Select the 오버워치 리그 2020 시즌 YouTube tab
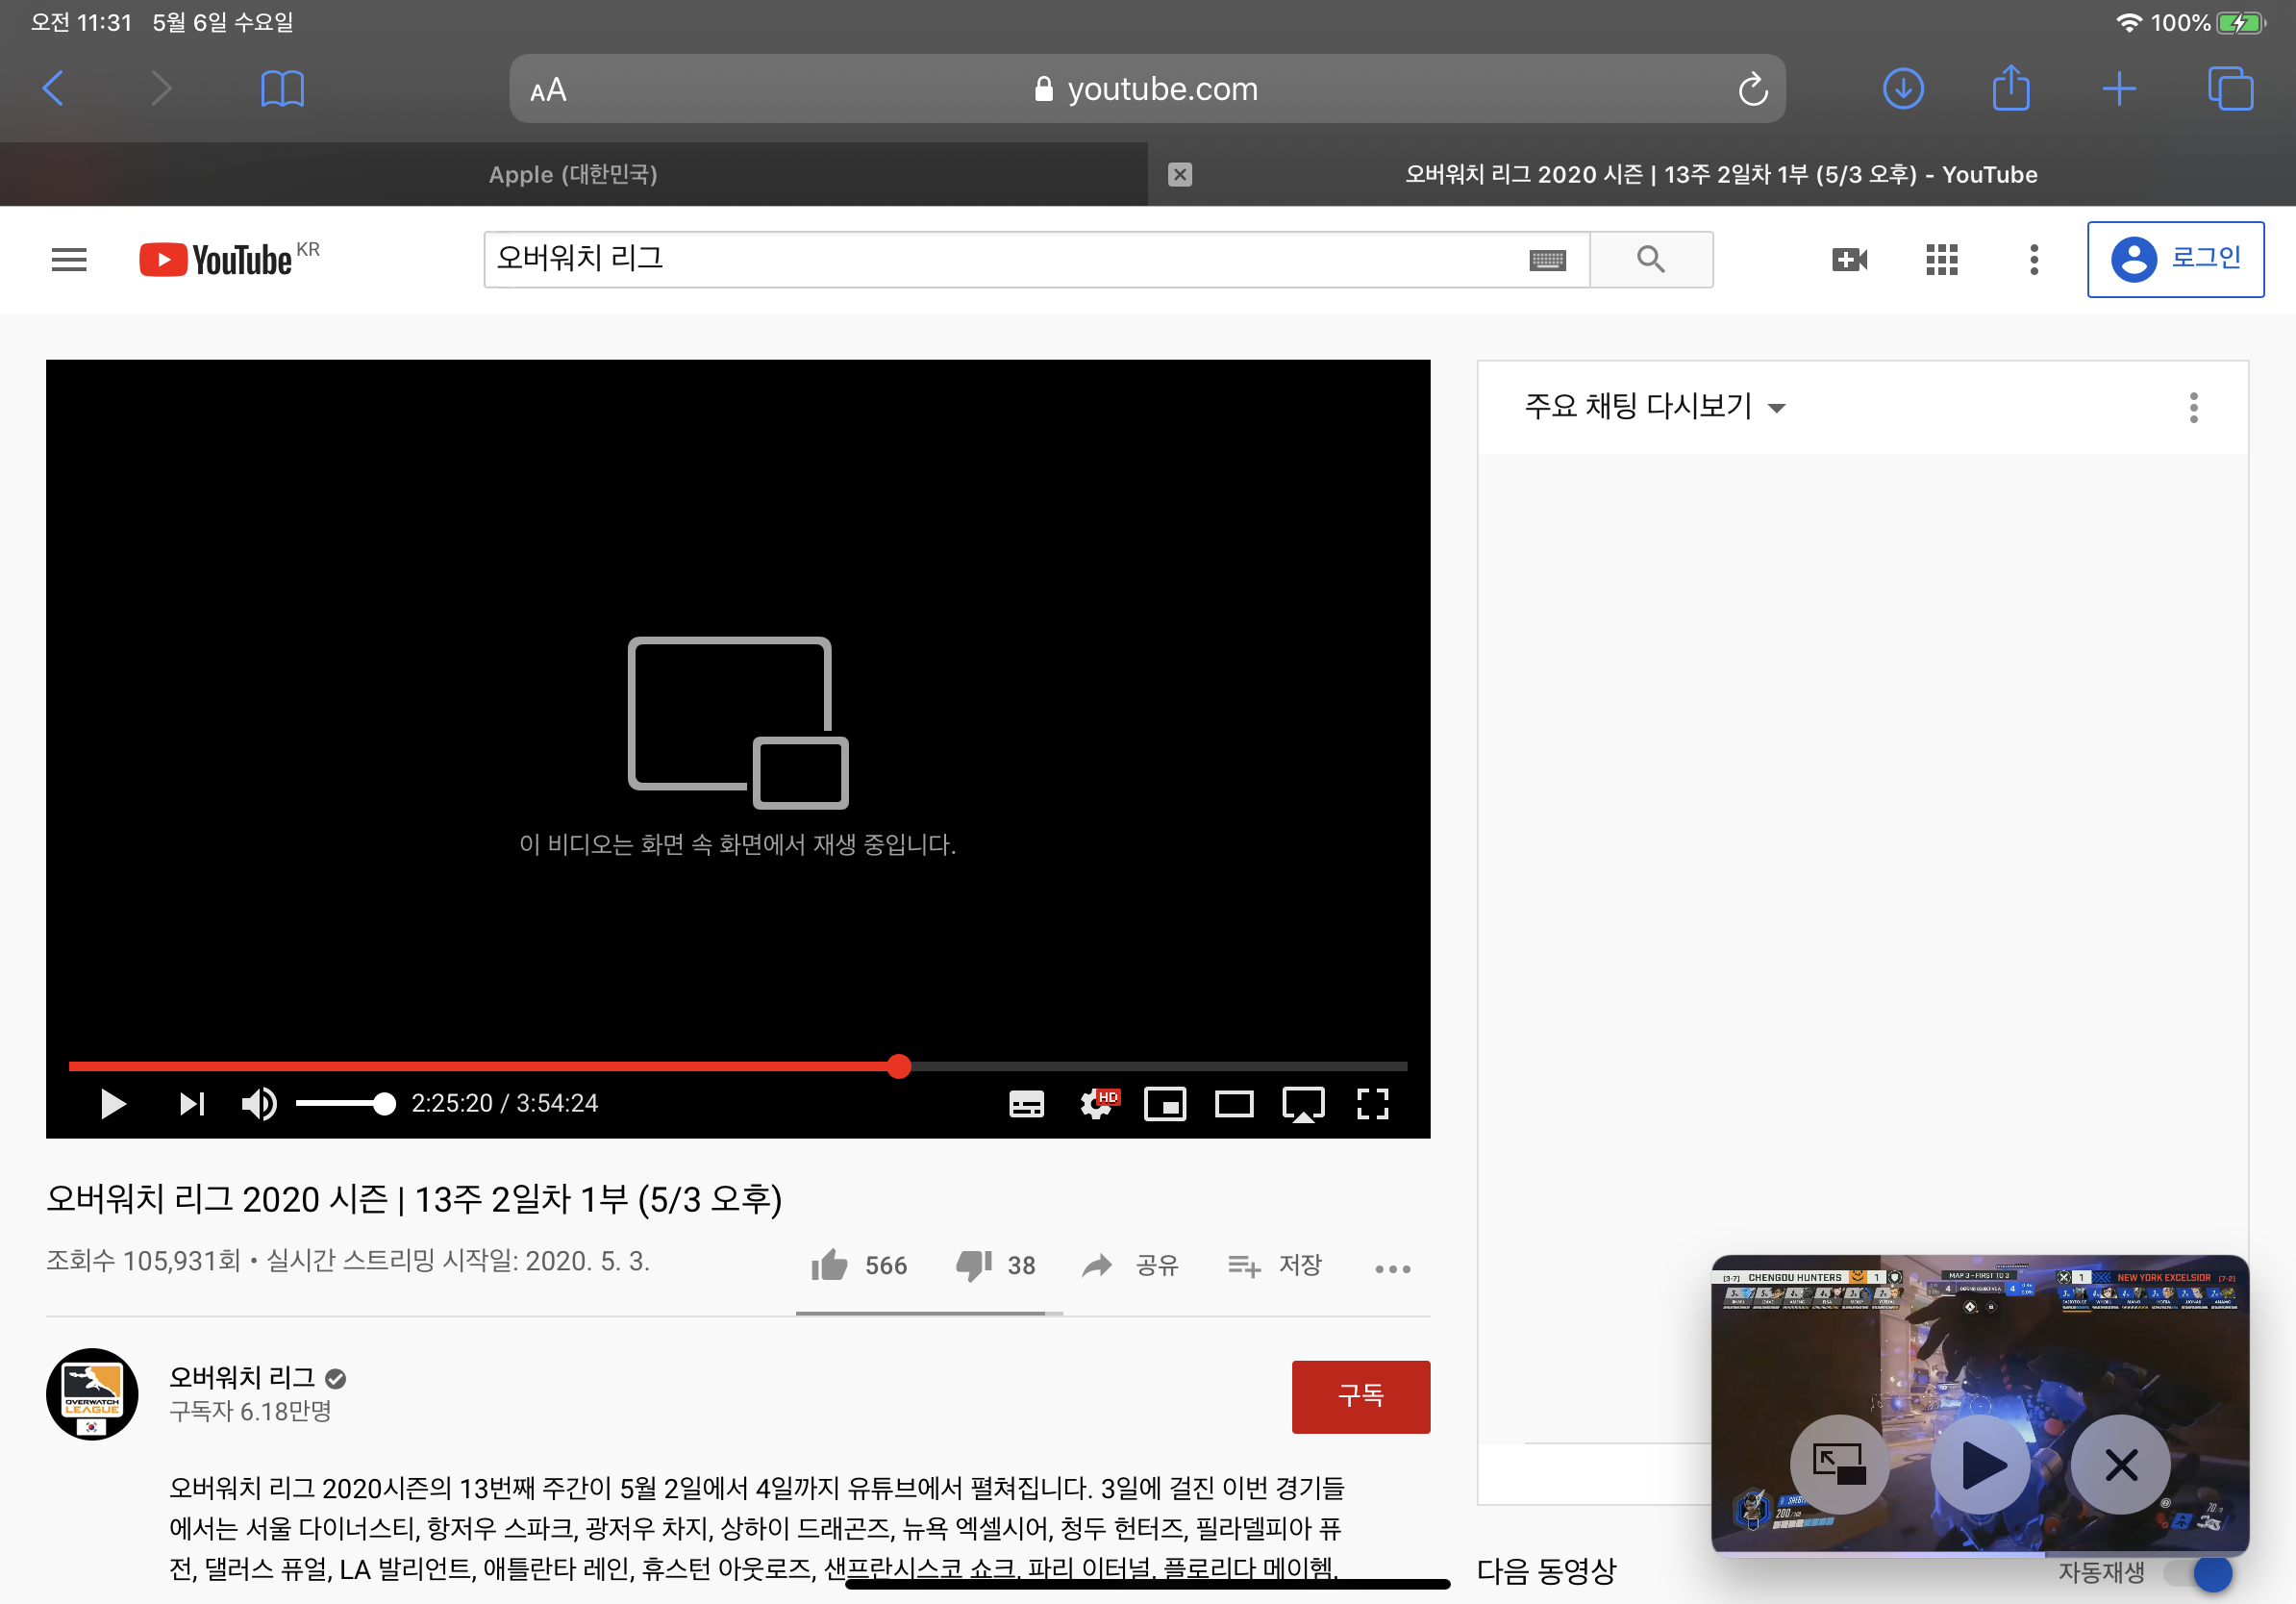The height and width of the screenshot is (1604, 2296). (1721, 175)
